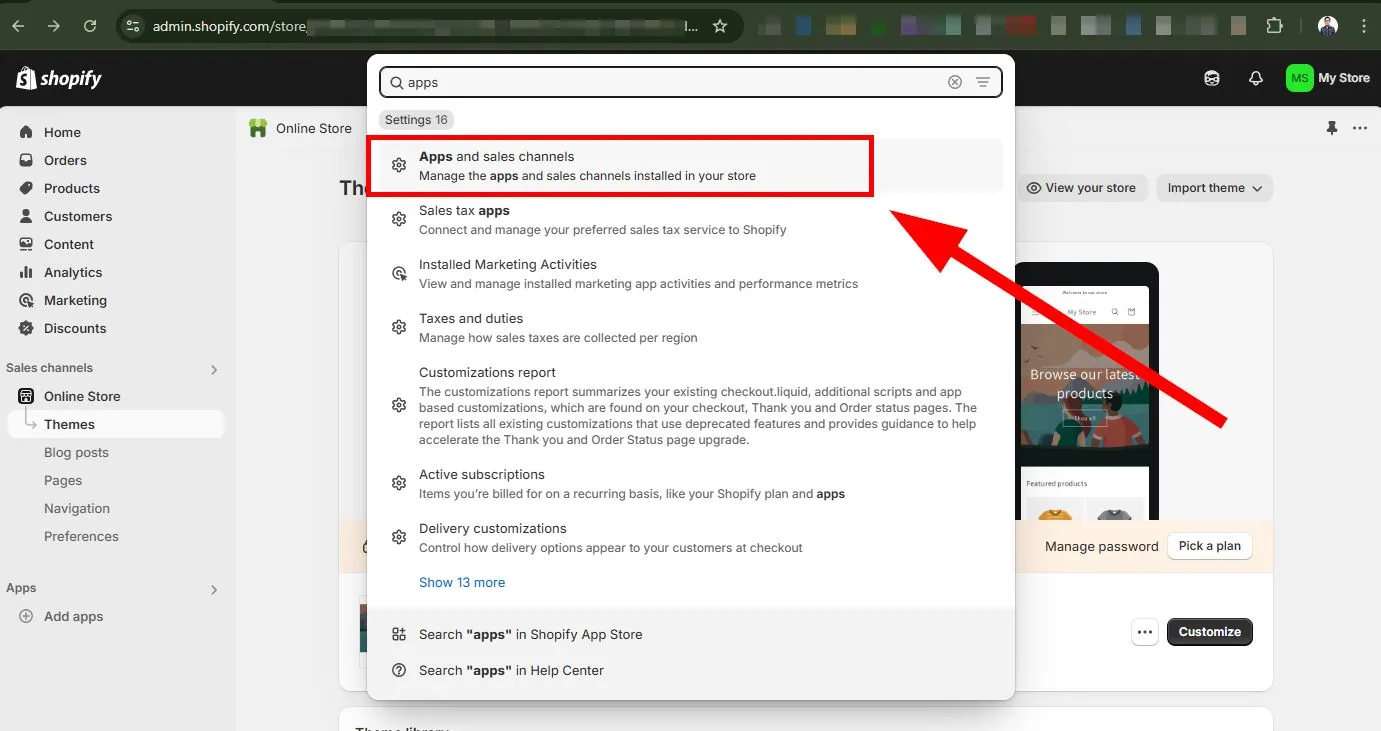
Task: Open the Import theme dropdown
Action: [1214, 187]
